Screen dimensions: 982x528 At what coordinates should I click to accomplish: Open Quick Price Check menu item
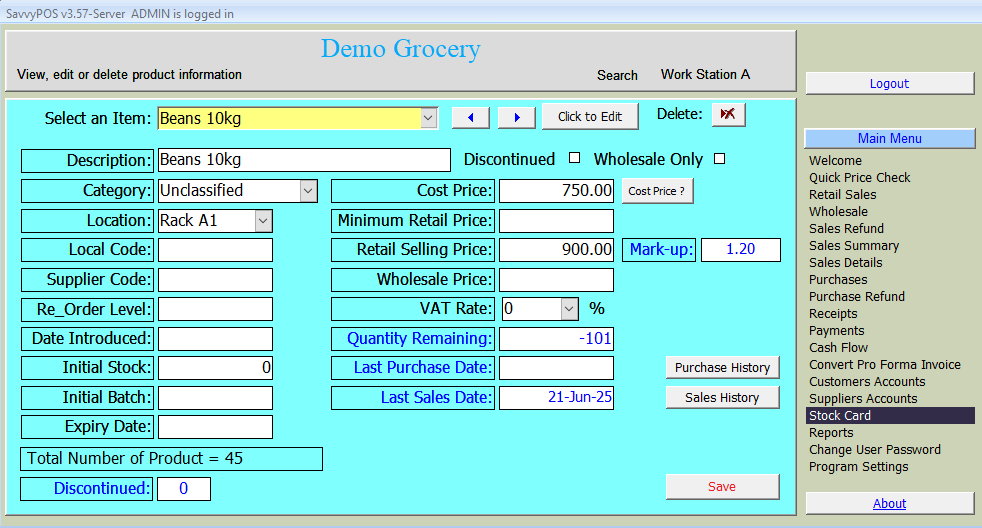pos(859,178)
